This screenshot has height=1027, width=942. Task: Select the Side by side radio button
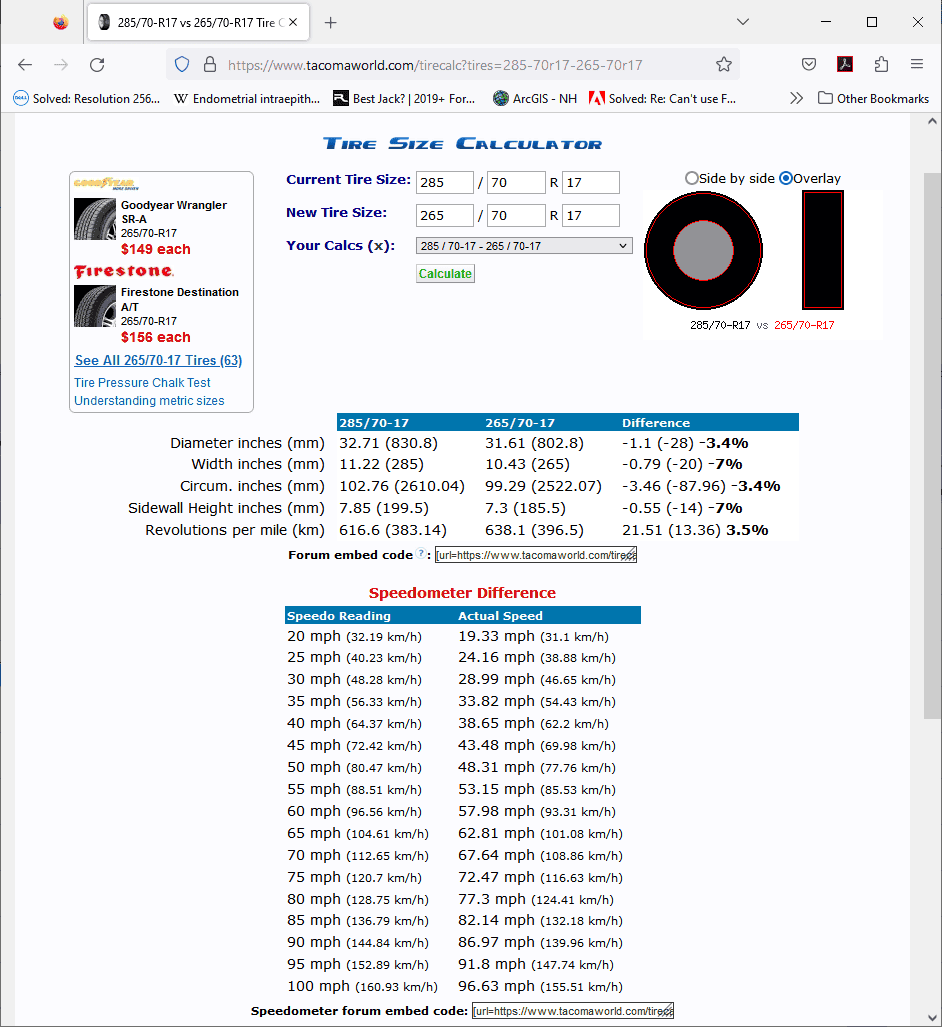(692, 178)
